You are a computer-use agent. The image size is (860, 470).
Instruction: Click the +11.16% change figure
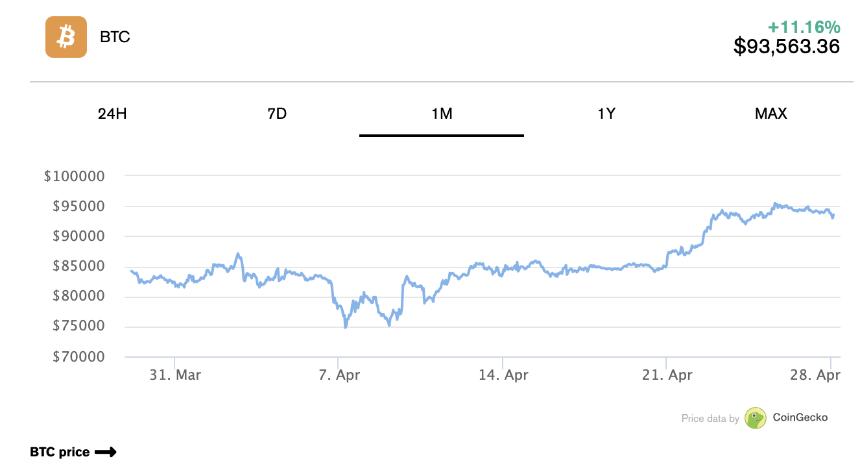[803, 26]
